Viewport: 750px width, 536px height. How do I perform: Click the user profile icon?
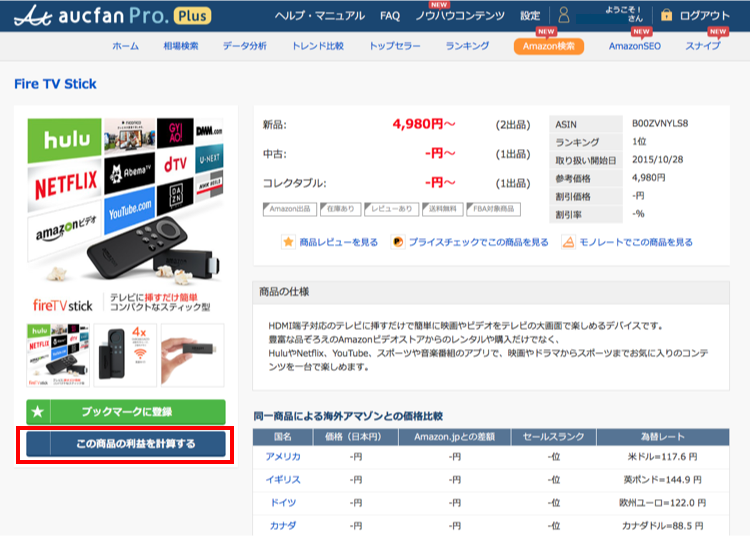[x=564, y=16]
